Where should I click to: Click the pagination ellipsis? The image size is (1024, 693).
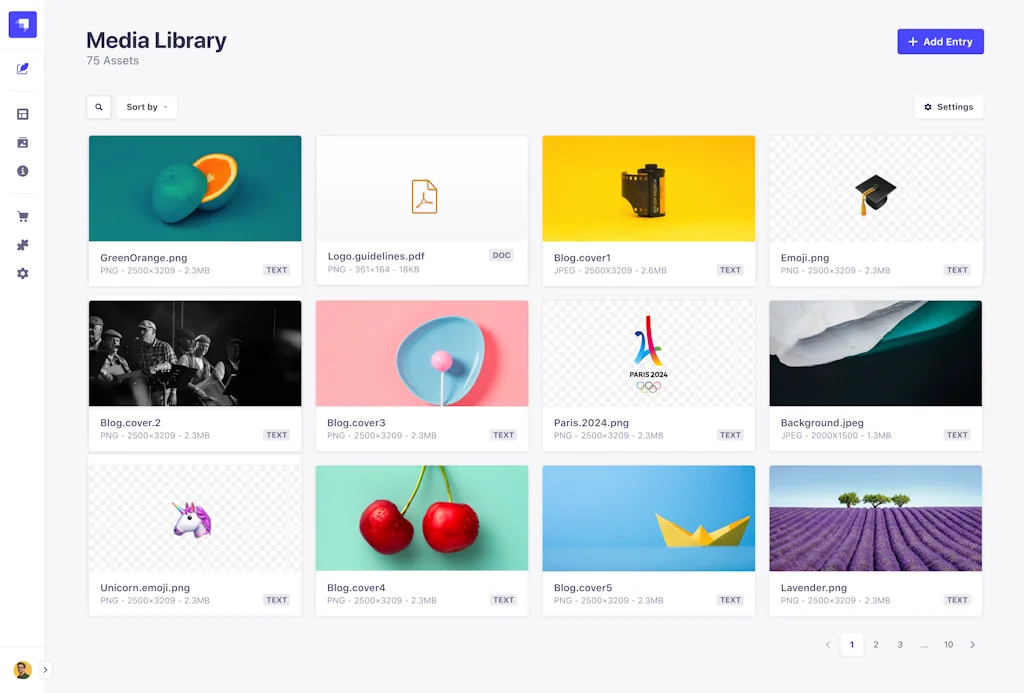(924, 645)
